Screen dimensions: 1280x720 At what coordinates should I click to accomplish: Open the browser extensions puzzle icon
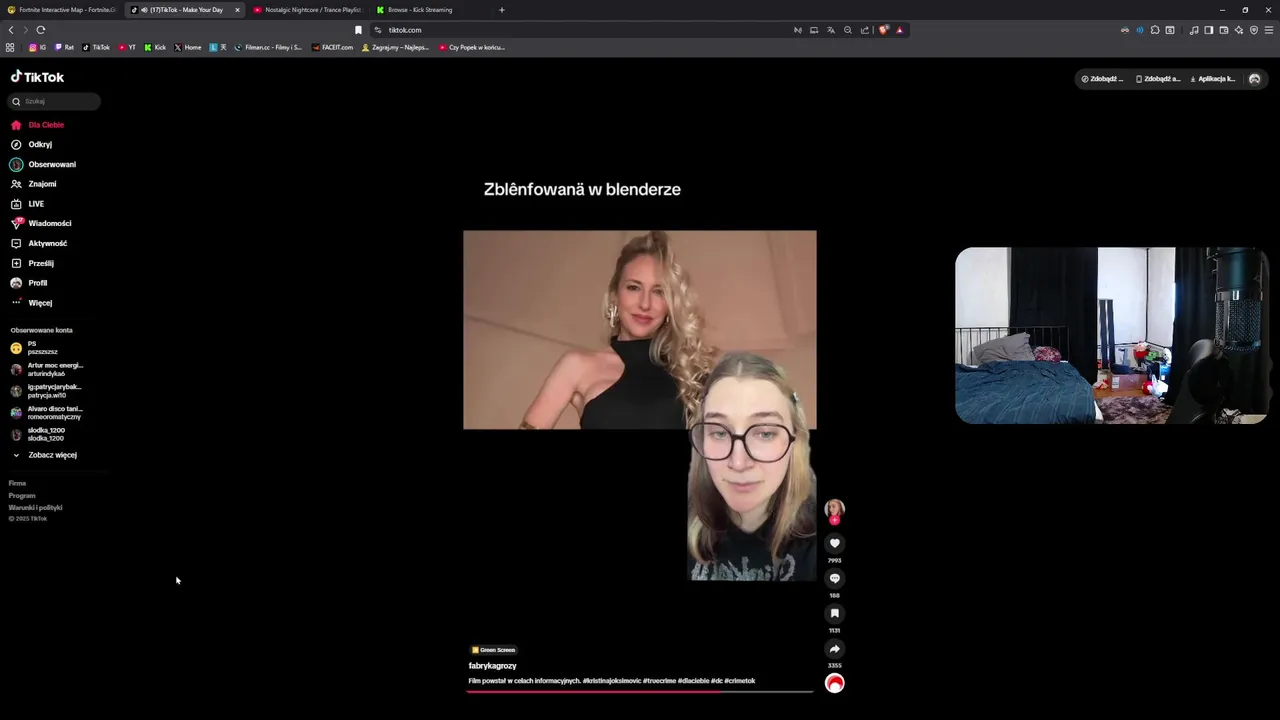tap(1155, 30)
